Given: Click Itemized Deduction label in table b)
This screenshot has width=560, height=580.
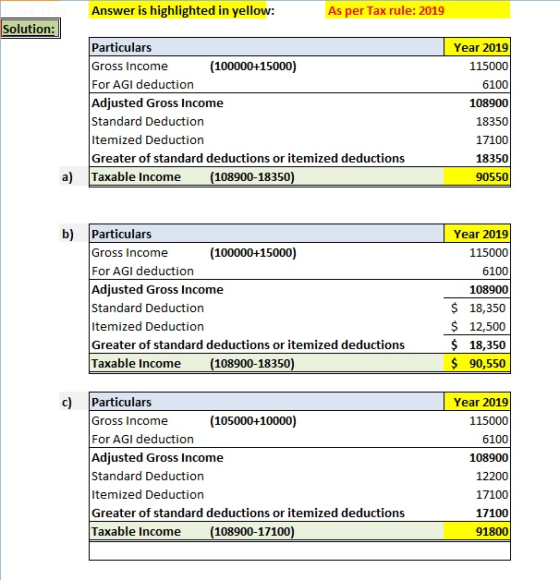Looking at the screenshot, I should 148,326.
